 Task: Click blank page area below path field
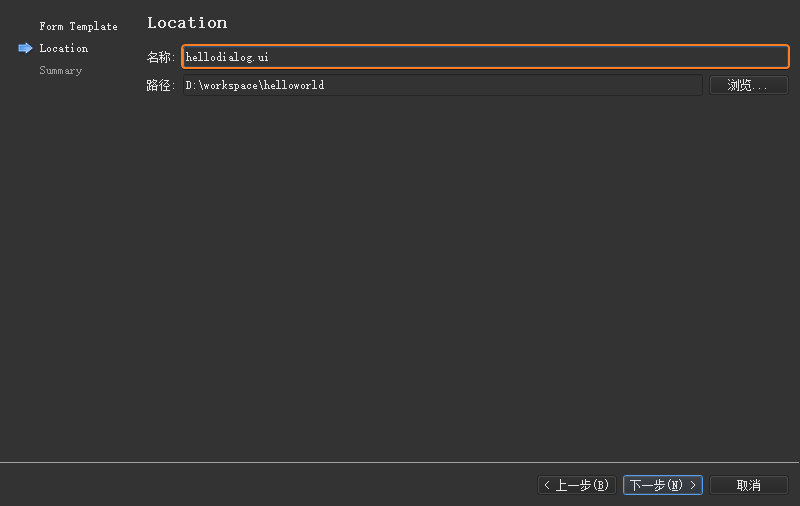[460, 270]
